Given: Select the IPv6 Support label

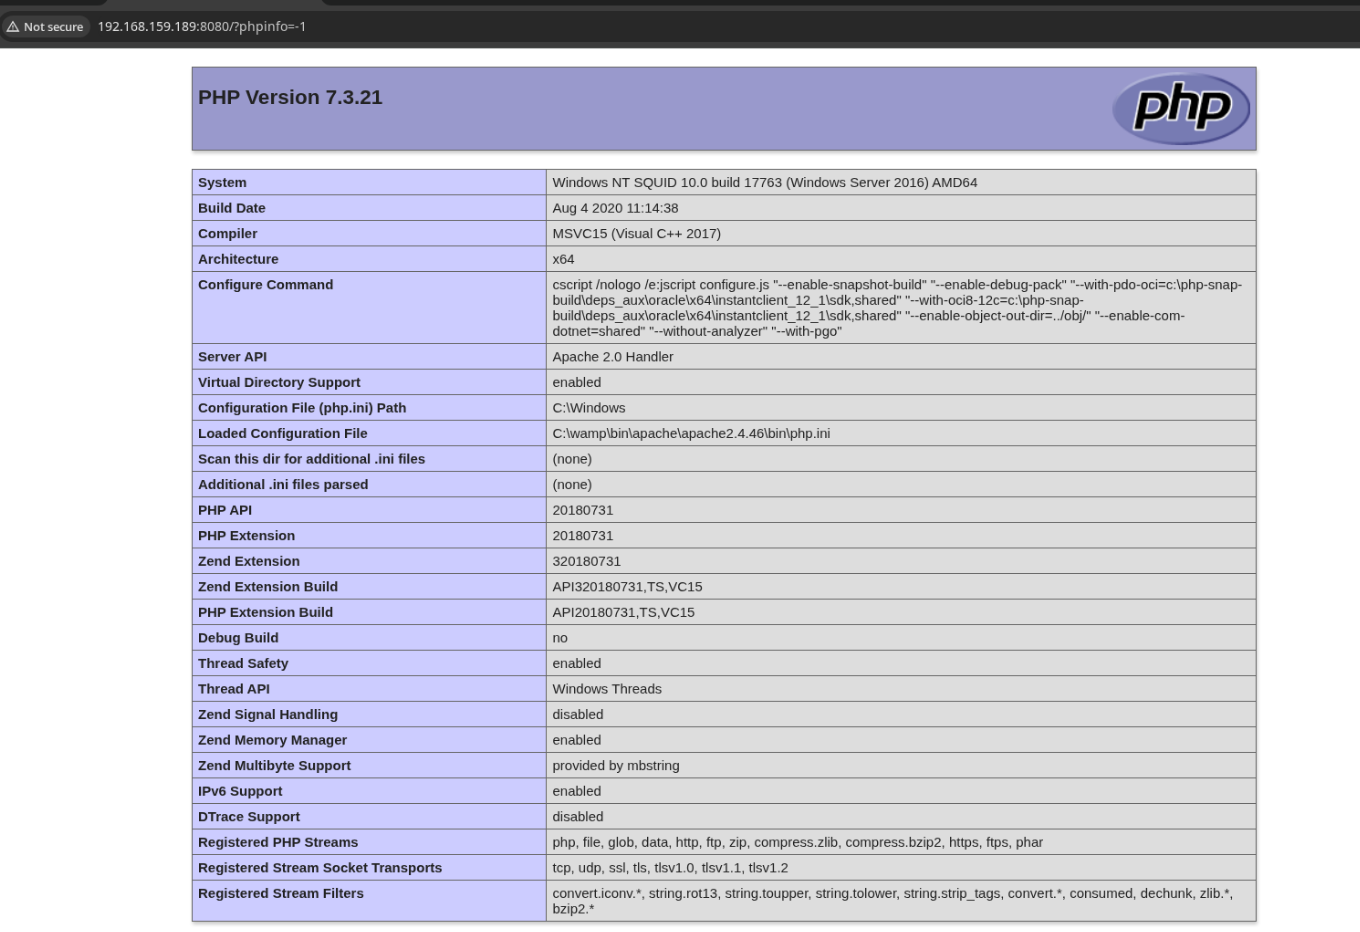Looking at the screenshot, I should [x=240, y=791].
